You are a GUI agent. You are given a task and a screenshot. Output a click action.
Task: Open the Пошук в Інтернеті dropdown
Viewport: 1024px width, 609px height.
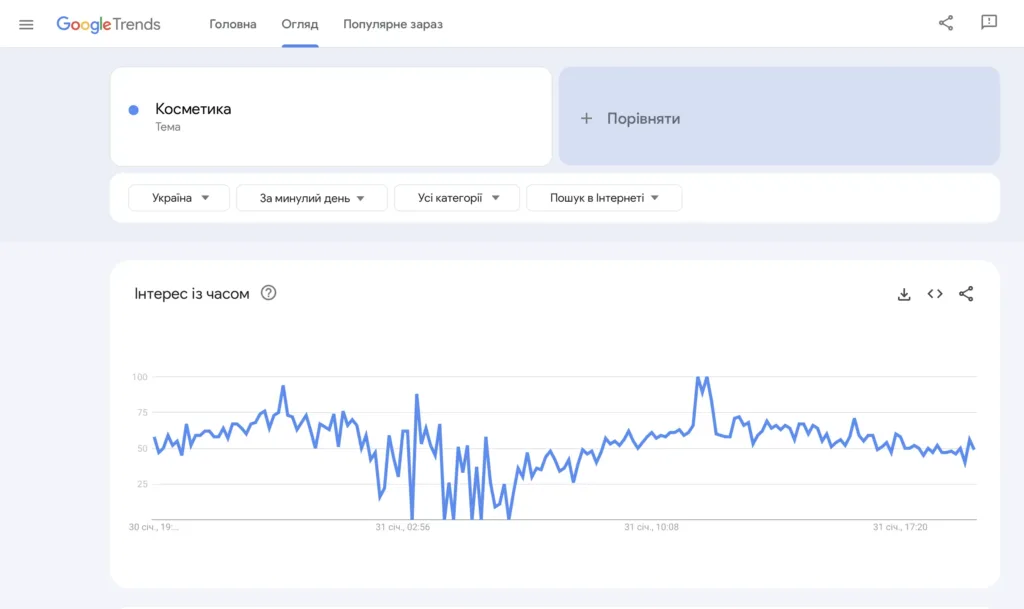(604, 197)
